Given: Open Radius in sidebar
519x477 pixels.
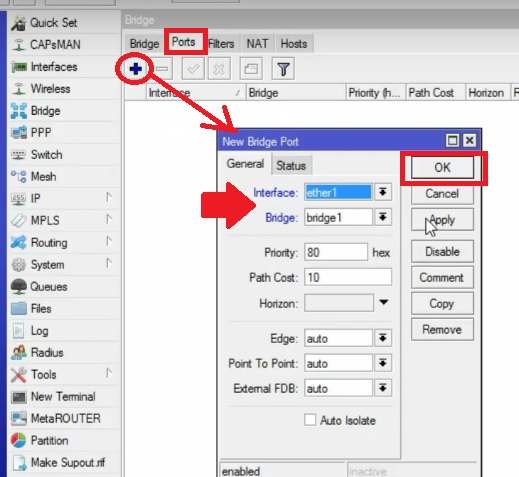Looking at the screenshot, I should click(63, 352).
